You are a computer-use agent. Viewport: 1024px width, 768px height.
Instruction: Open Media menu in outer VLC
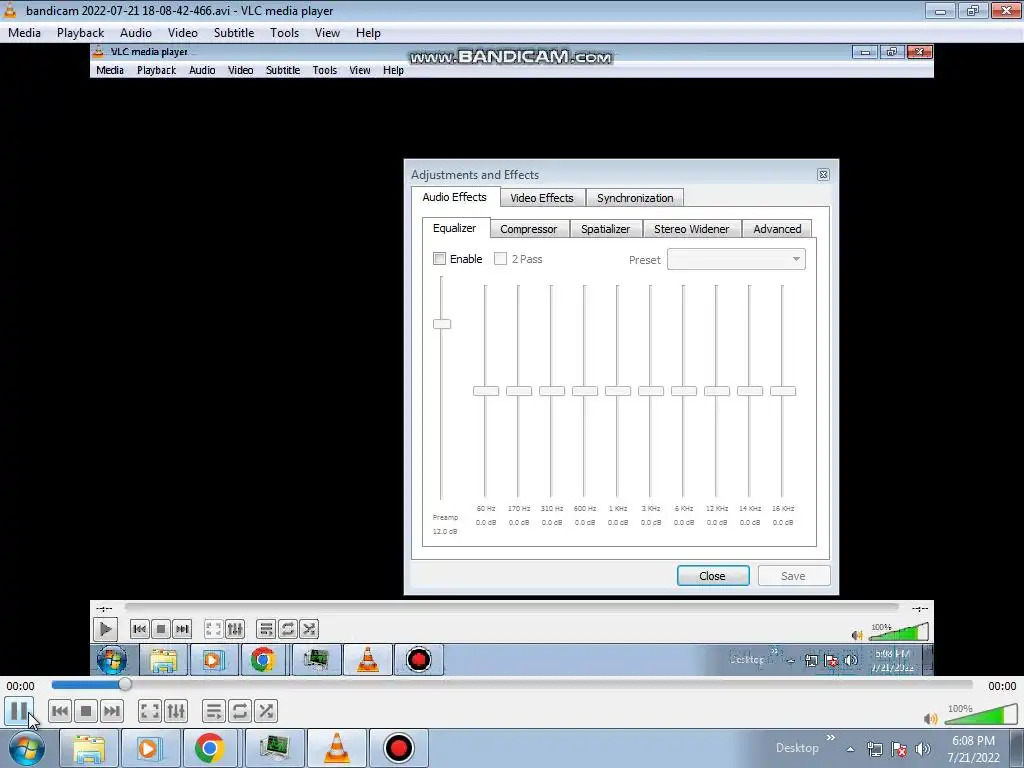(x=24, y=33)
